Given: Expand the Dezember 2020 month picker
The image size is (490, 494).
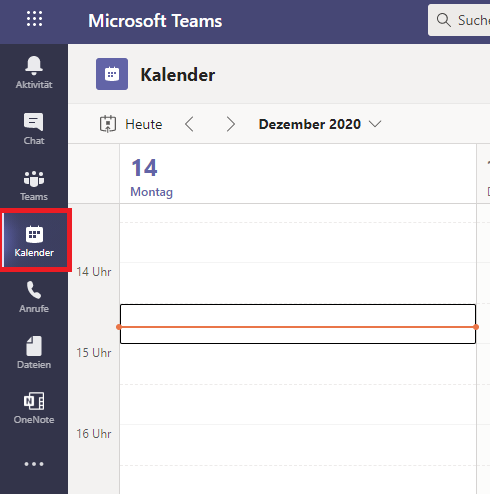Looking at the screenshot, I should click(x=320, y=124).
